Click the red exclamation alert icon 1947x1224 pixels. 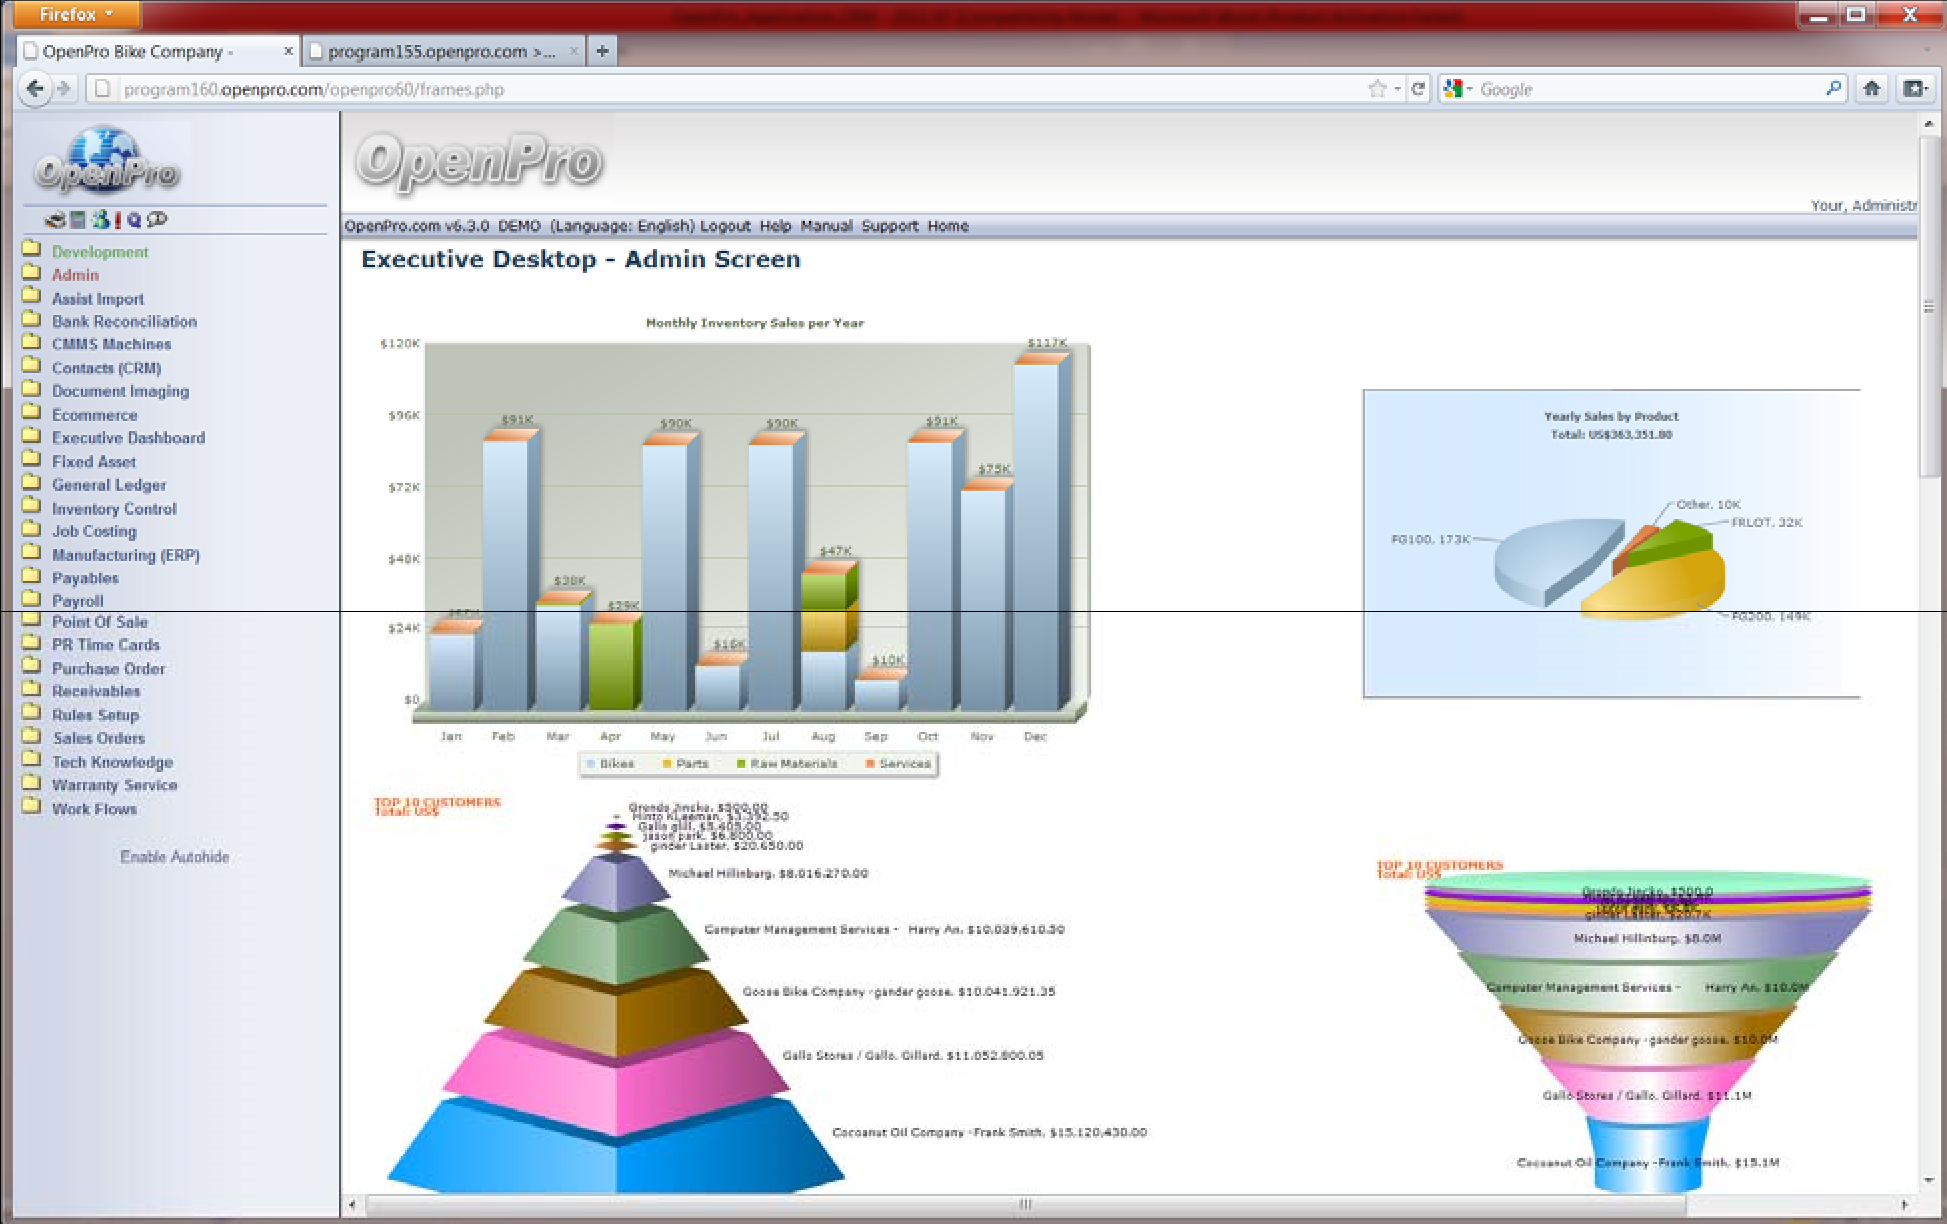click(x=118, y=220)
